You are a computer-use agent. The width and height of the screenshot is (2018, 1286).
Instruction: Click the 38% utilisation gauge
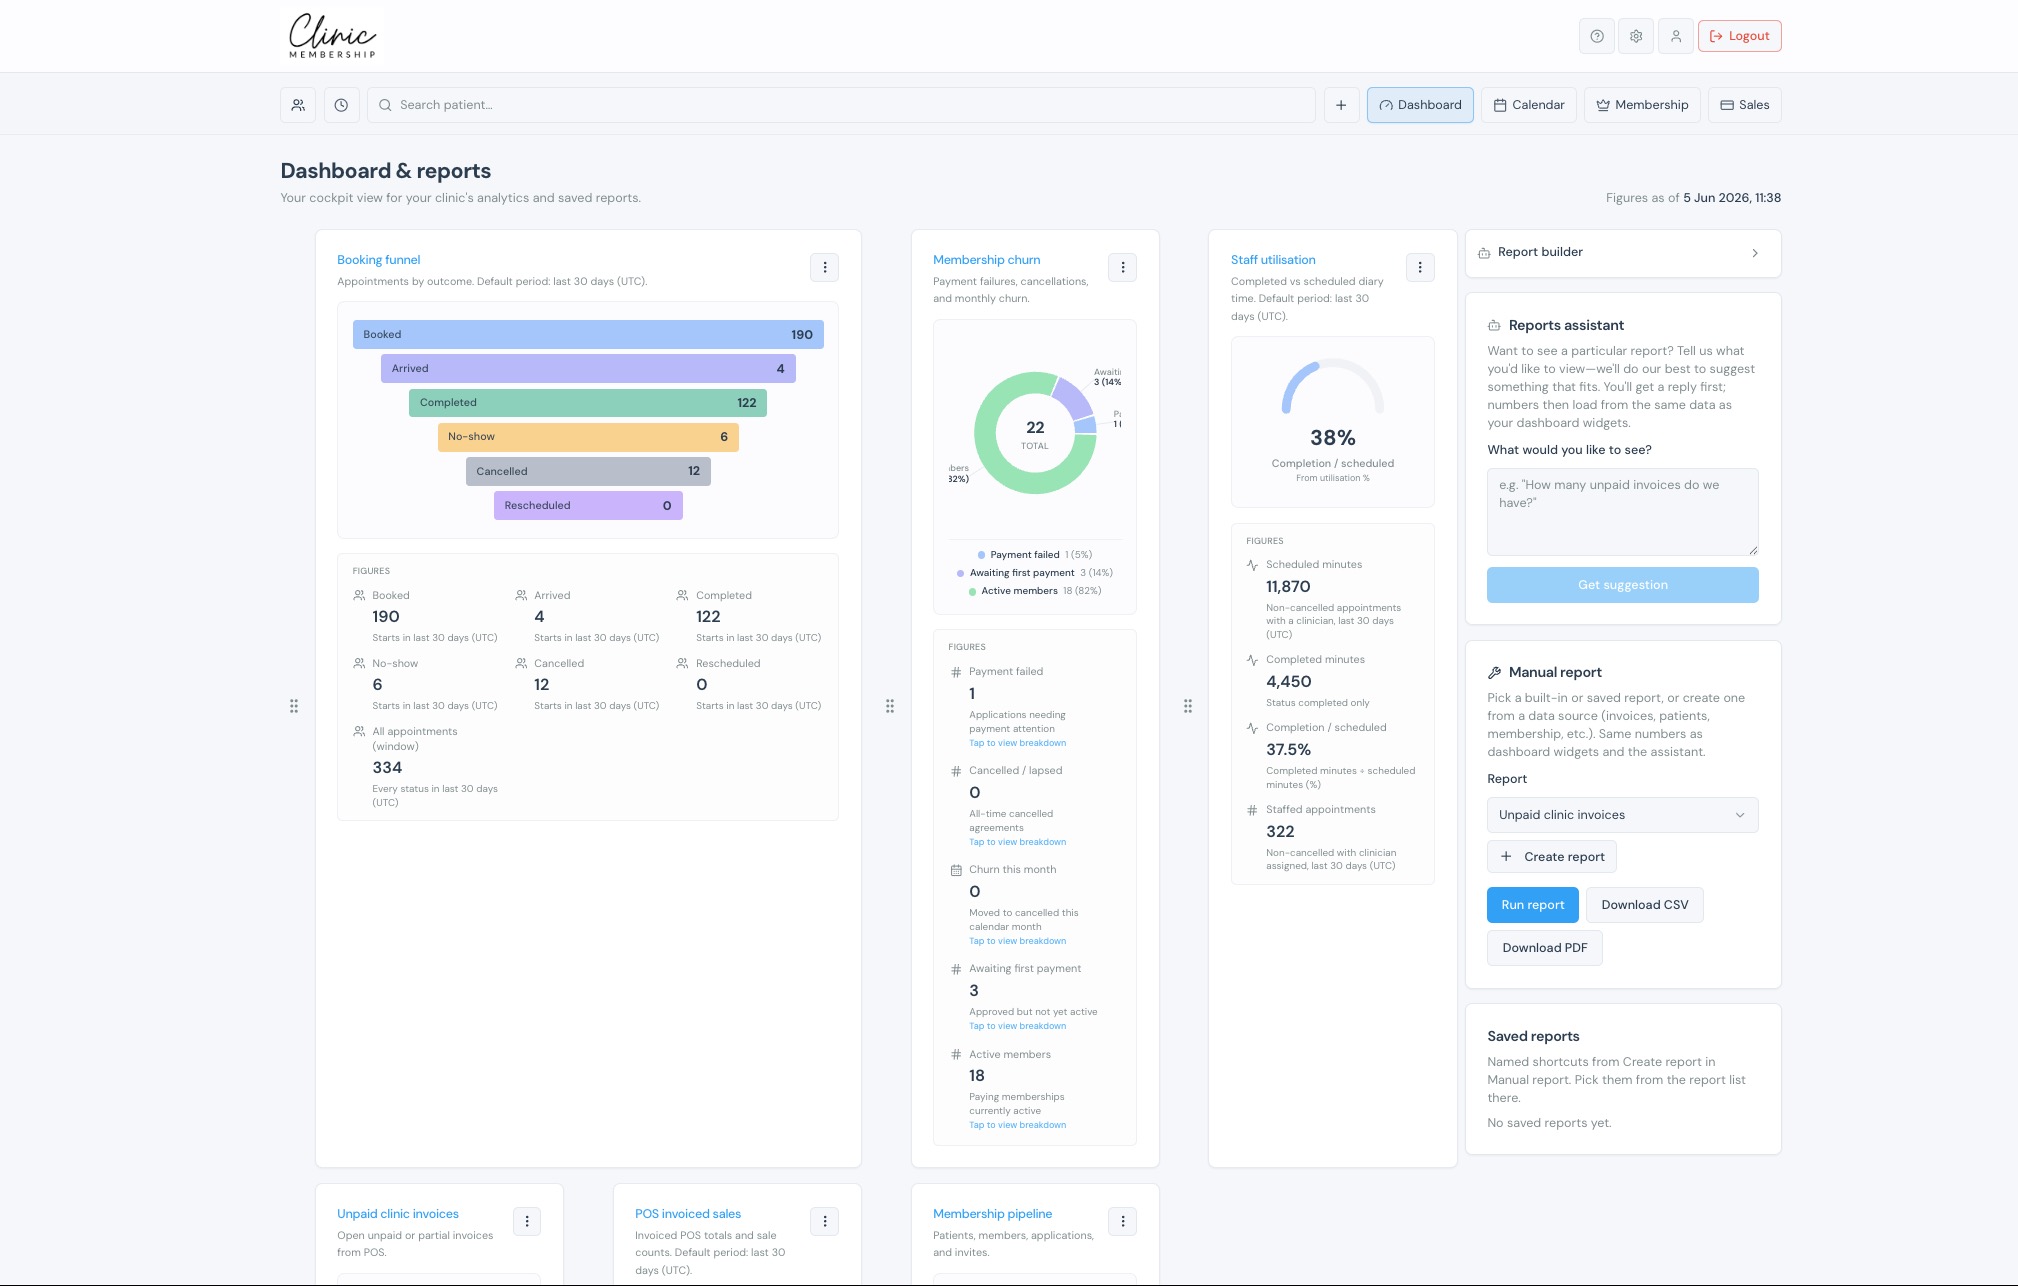click(x=1333, y=388)
